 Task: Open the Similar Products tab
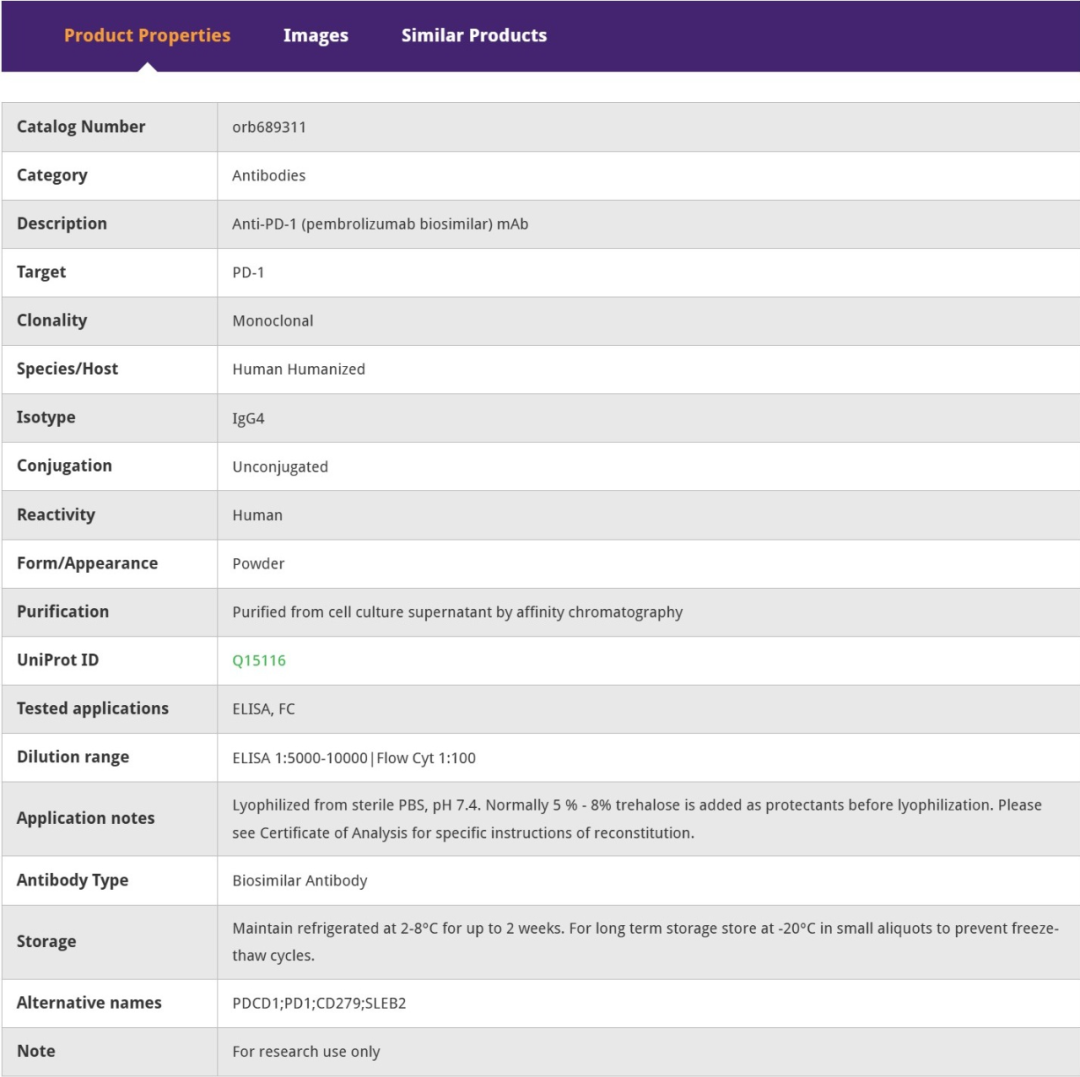(474, 36)
